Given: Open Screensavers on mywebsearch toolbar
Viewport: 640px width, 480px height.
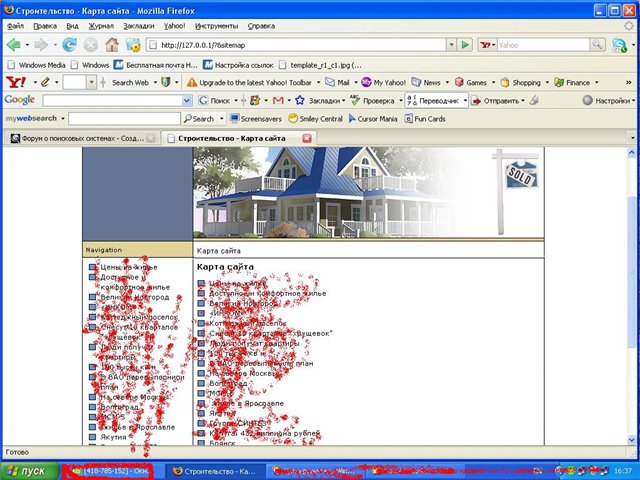Looking at the screenshot, I should (256, 119).
